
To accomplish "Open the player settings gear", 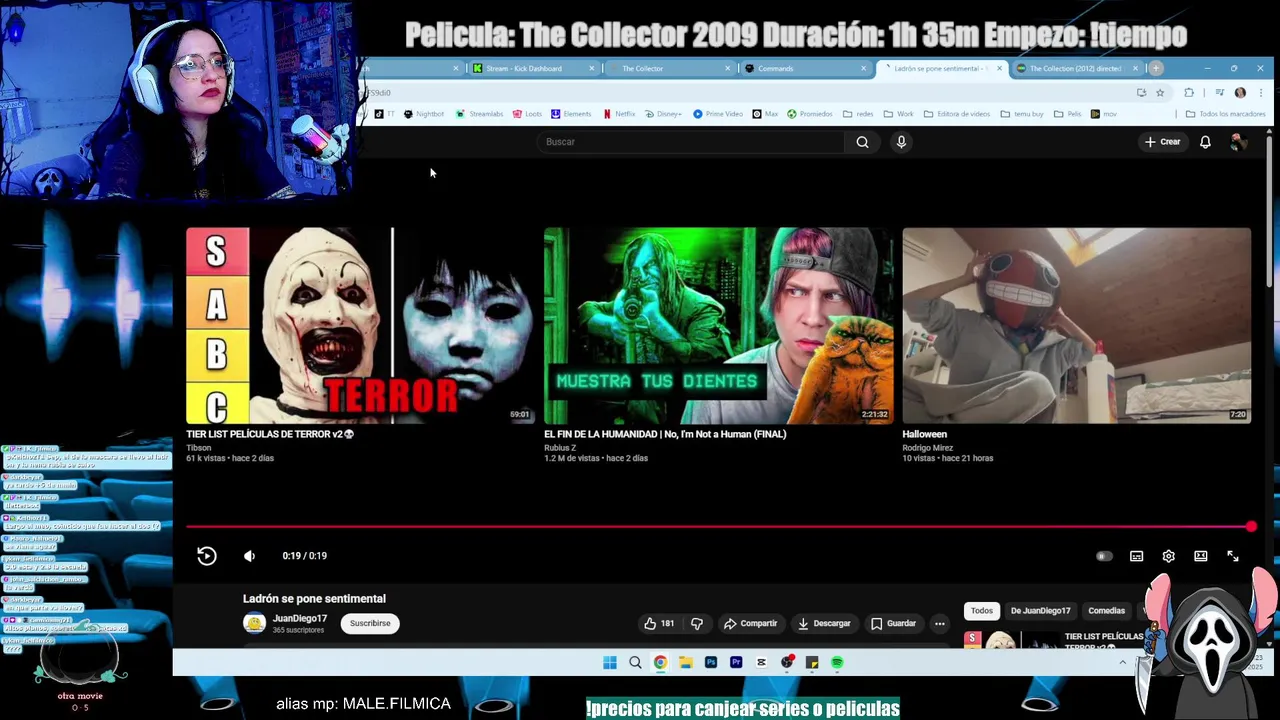I will coord(1168,556).
